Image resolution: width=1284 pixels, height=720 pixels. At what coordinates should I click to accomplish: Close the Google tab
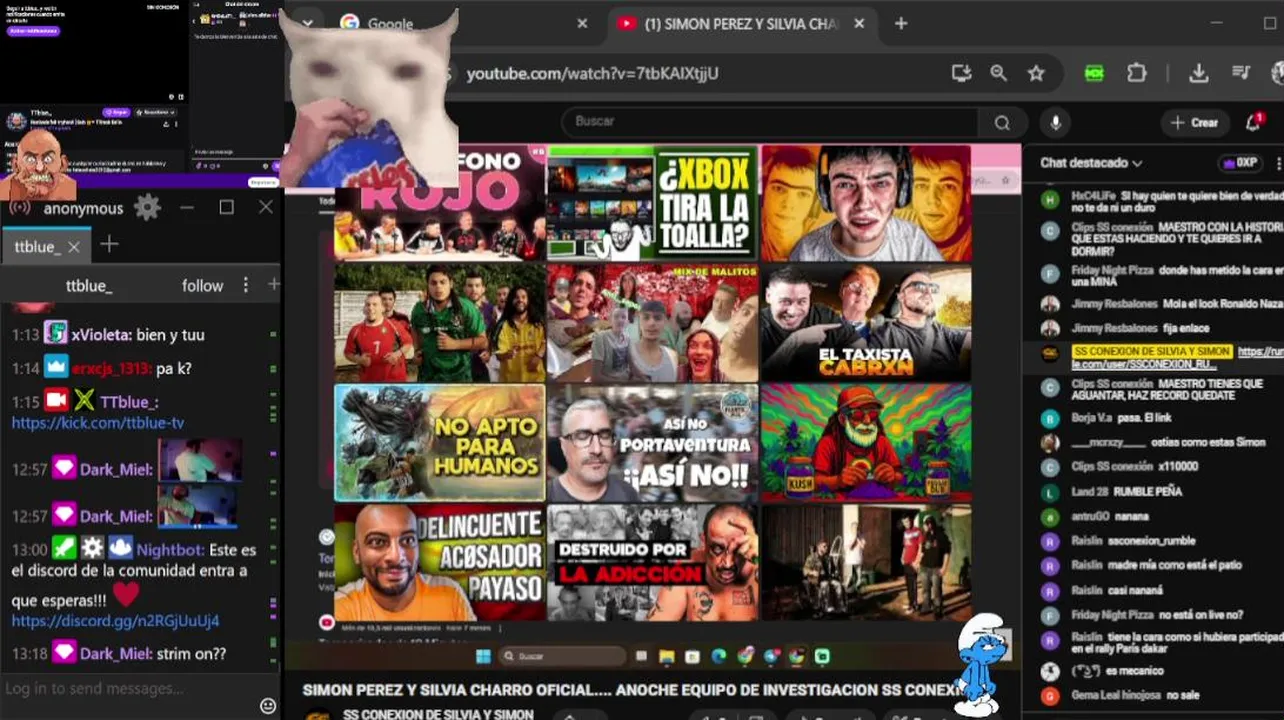click(x=582, y=23)
